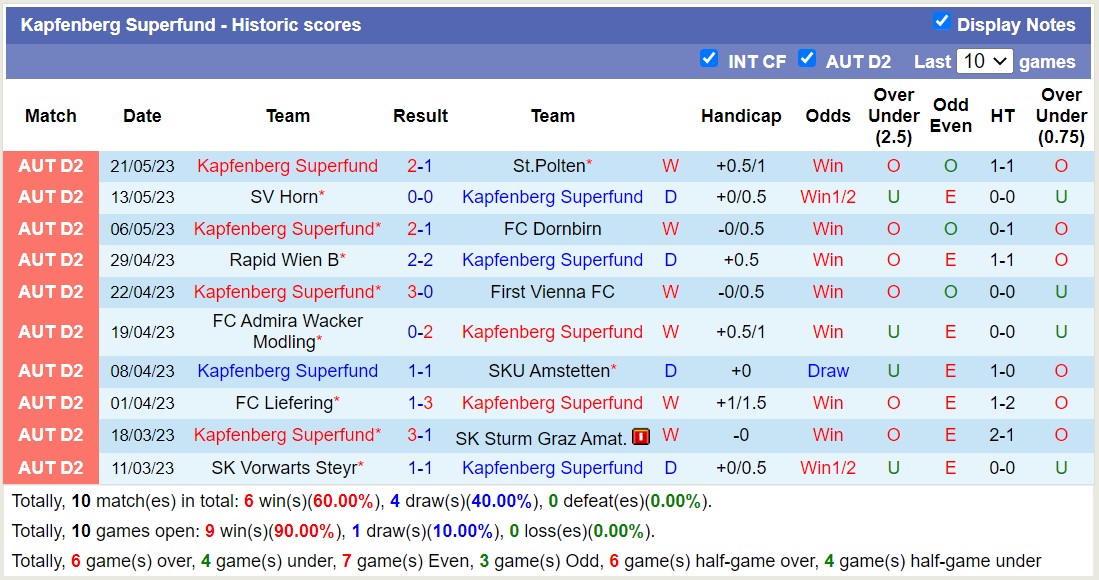
Task: Click the Win1/2 odds in the SV Horn row
Action: click(828, 197)
